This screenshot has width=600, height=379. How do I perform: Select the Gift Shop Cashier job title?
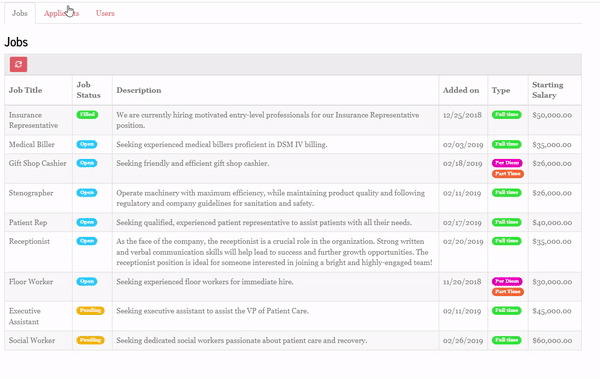pos(38,163)
